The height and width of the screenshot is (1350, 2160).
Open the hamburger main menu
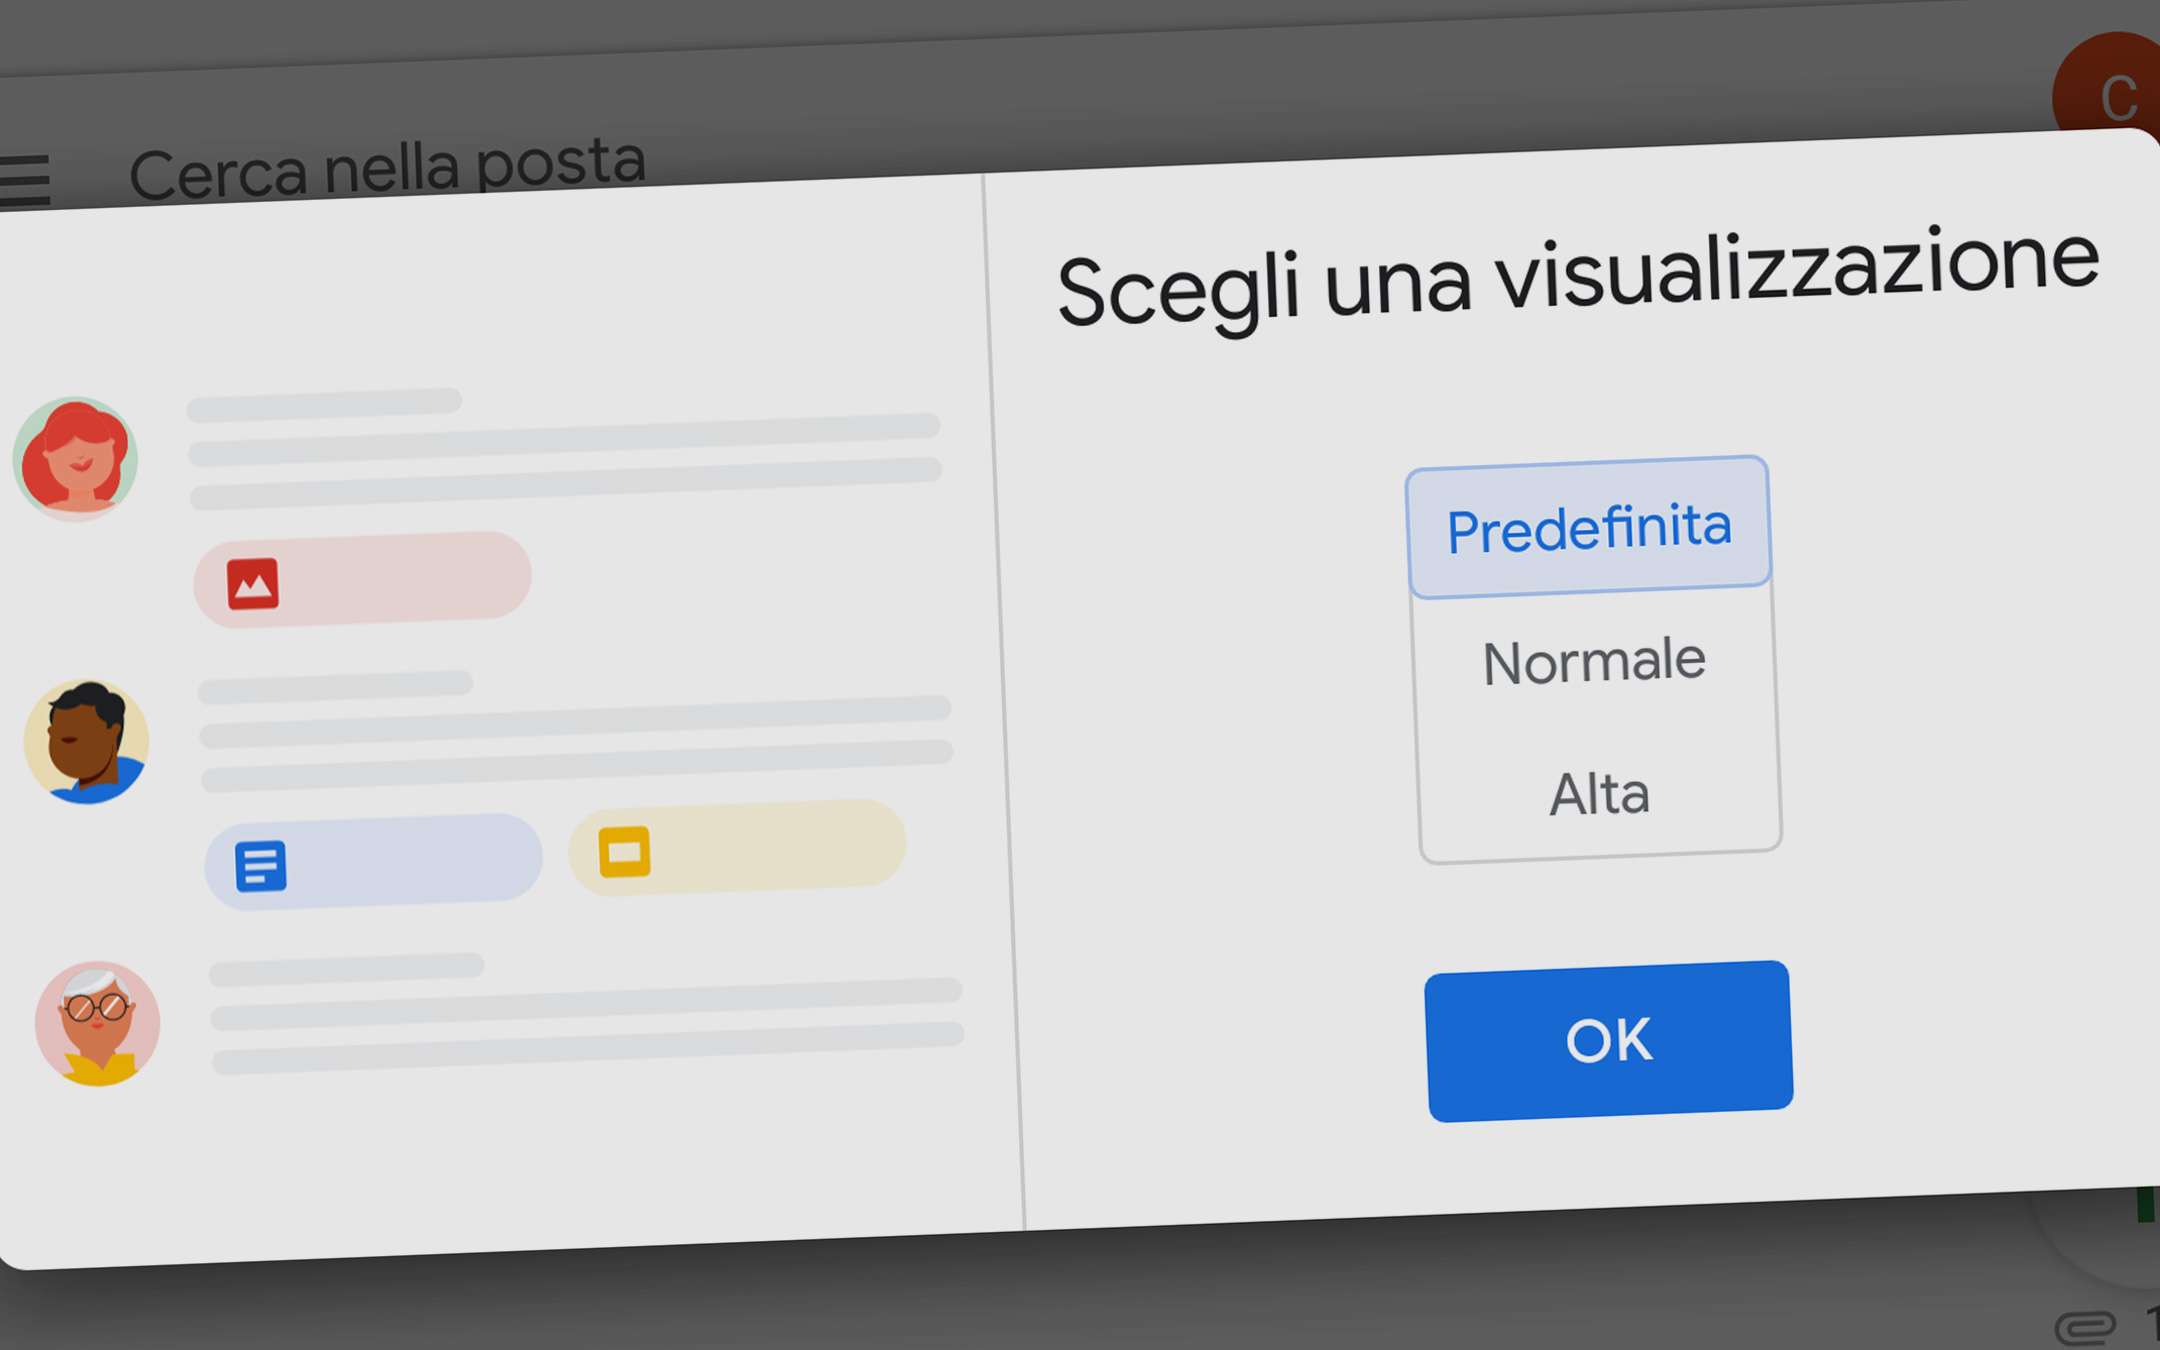[x=24, y=180]
